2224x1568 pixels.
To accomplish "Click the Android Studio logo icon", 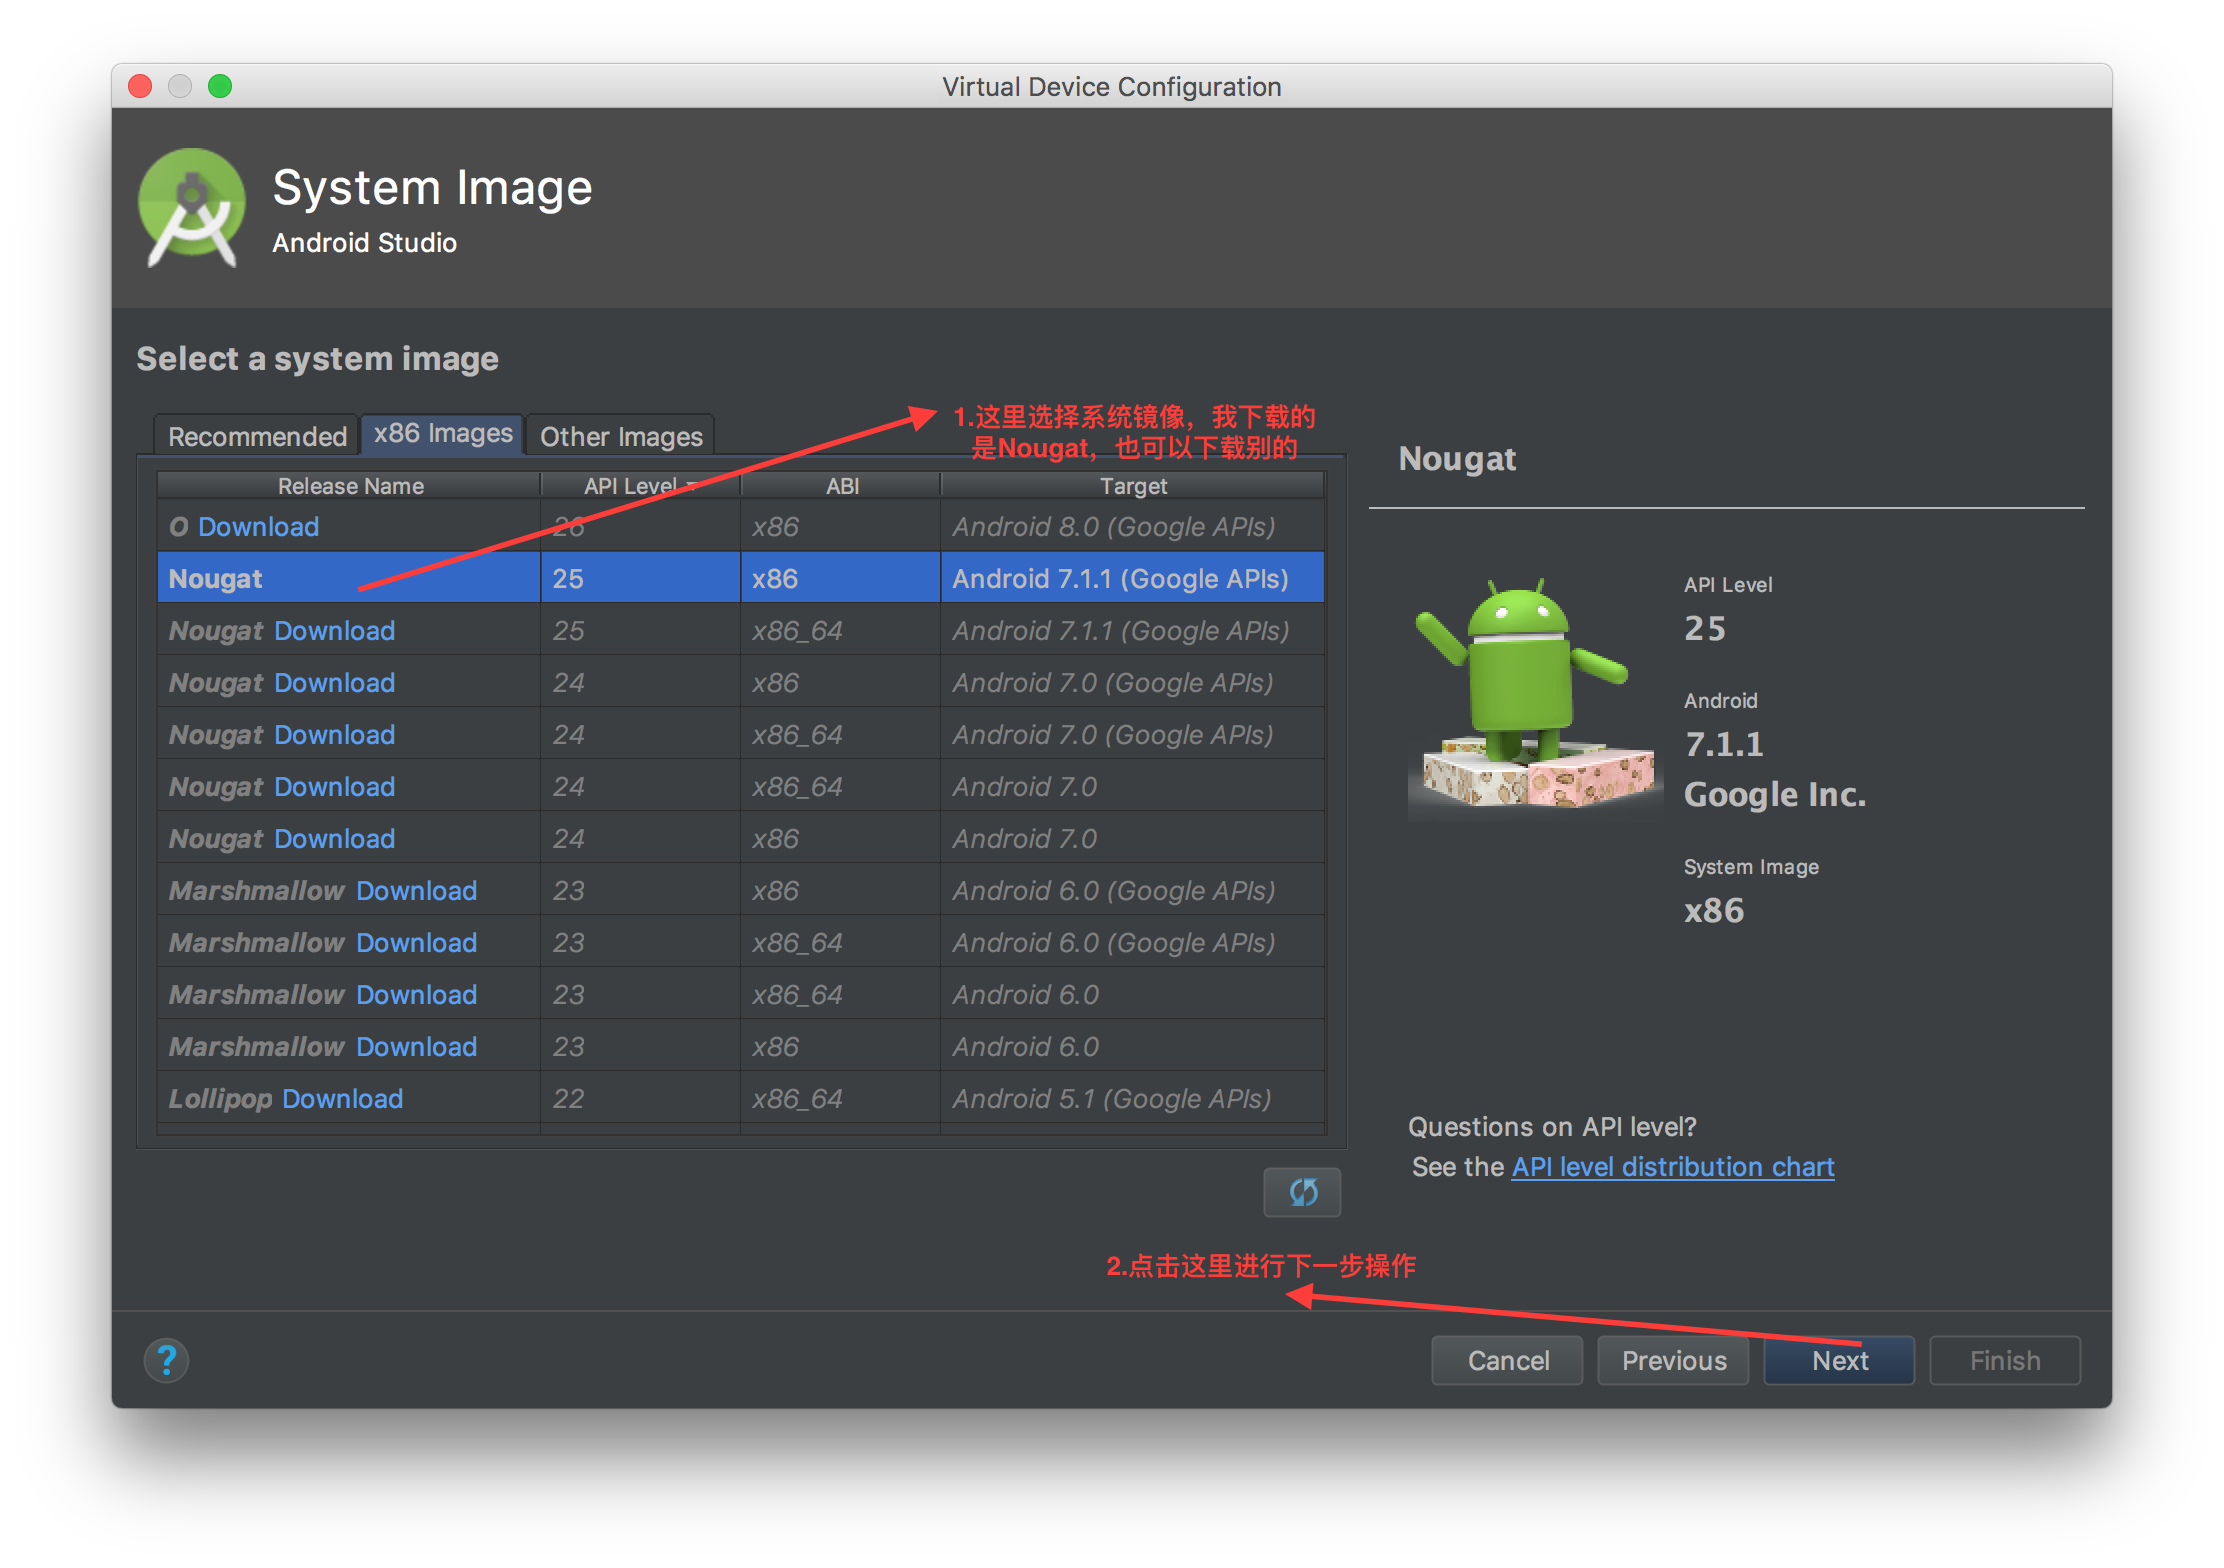I will 192,207.
